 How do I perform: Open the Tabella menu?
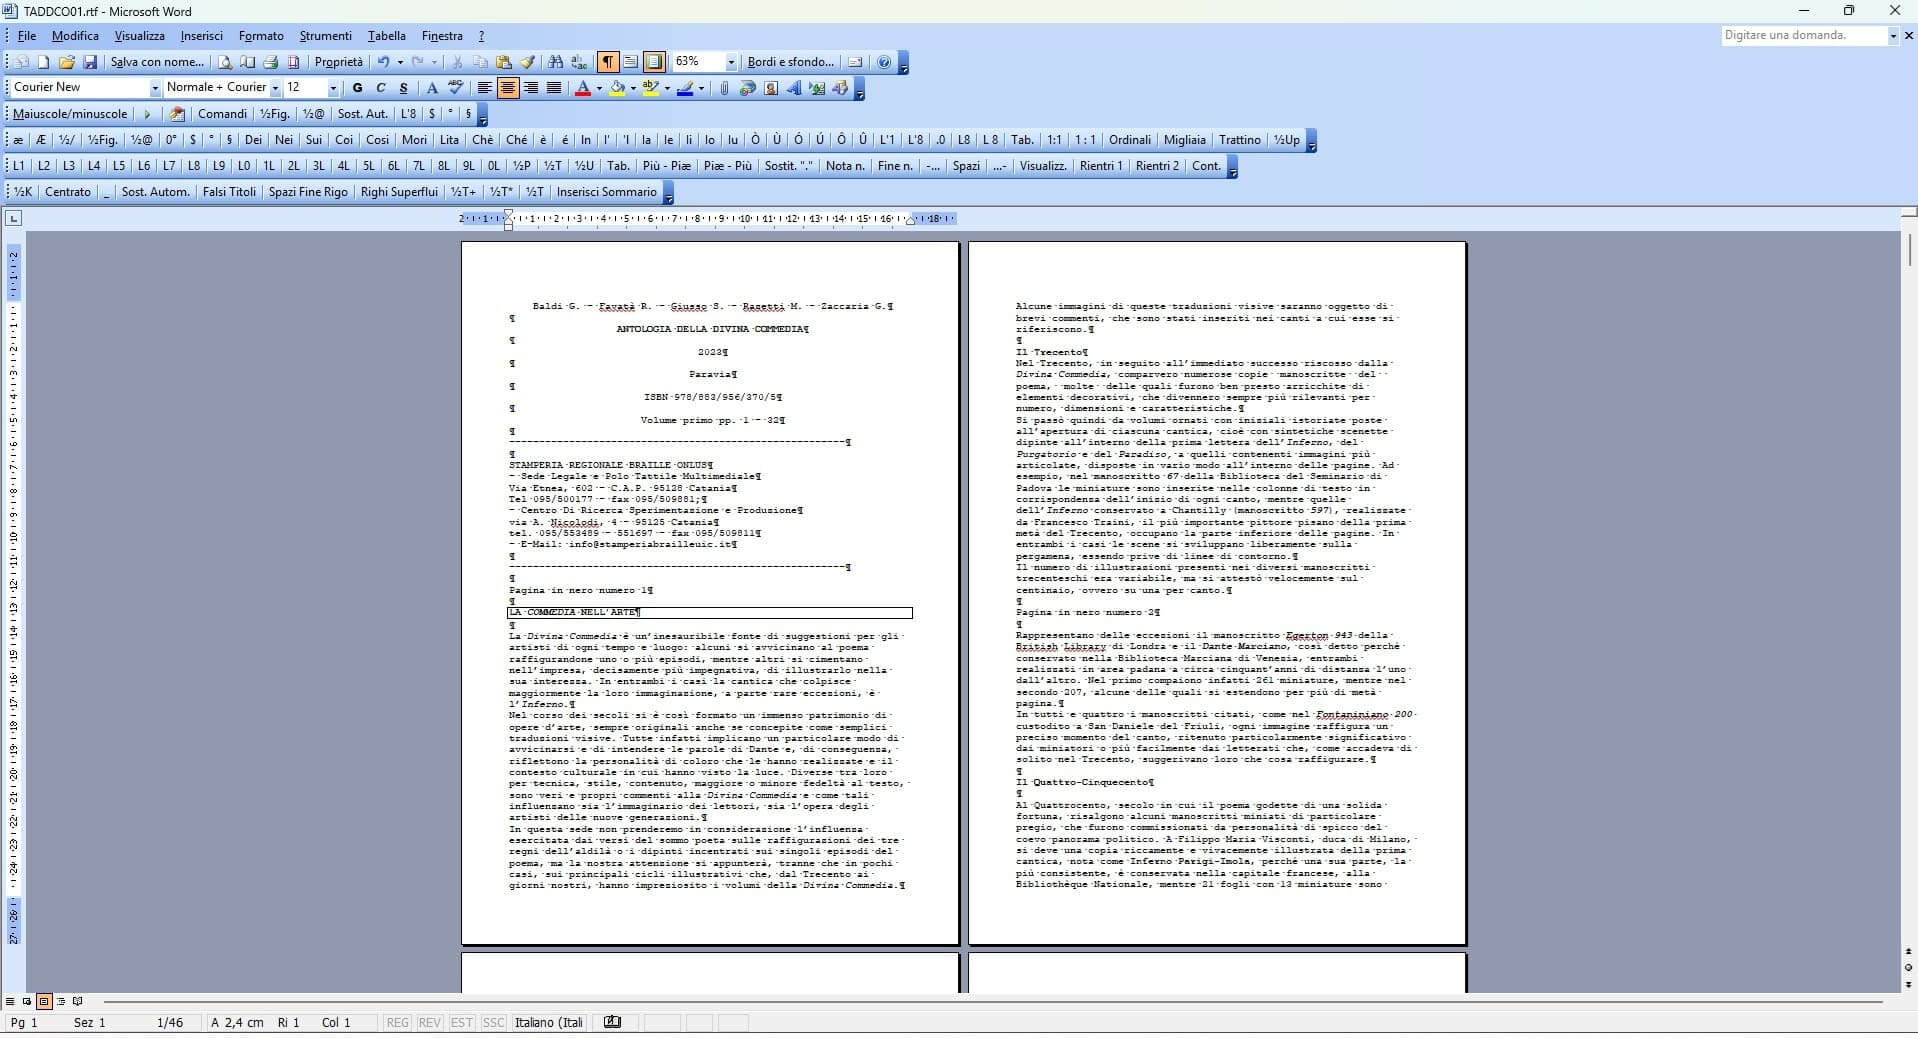pyautogui.click(x=386, y=36)
